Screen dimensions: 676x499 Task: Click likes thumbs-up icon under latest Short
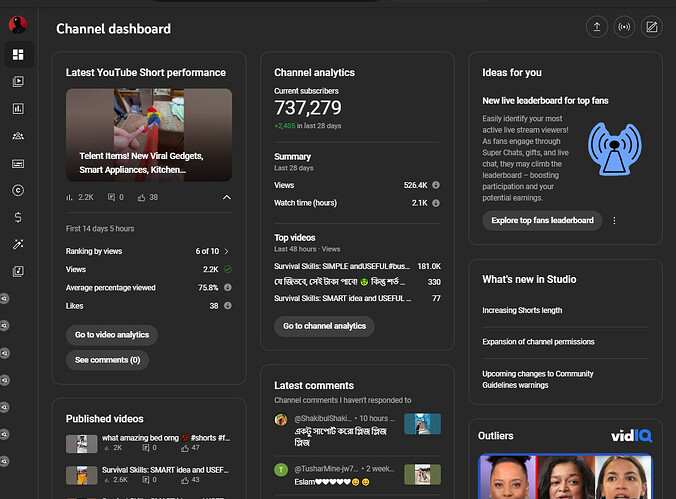click(141, 197)
